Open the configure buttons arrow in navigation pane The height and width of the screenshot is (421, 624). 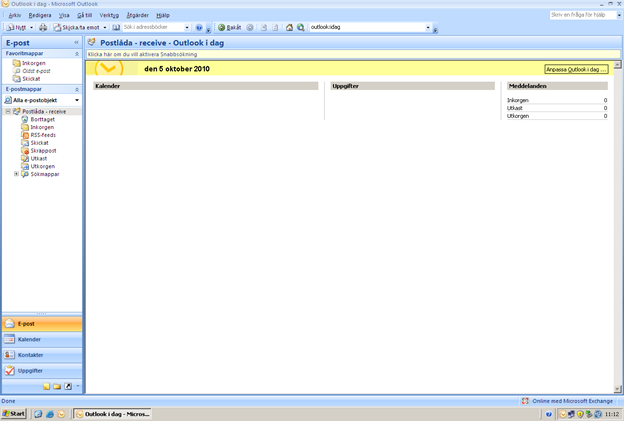point(78,386)
